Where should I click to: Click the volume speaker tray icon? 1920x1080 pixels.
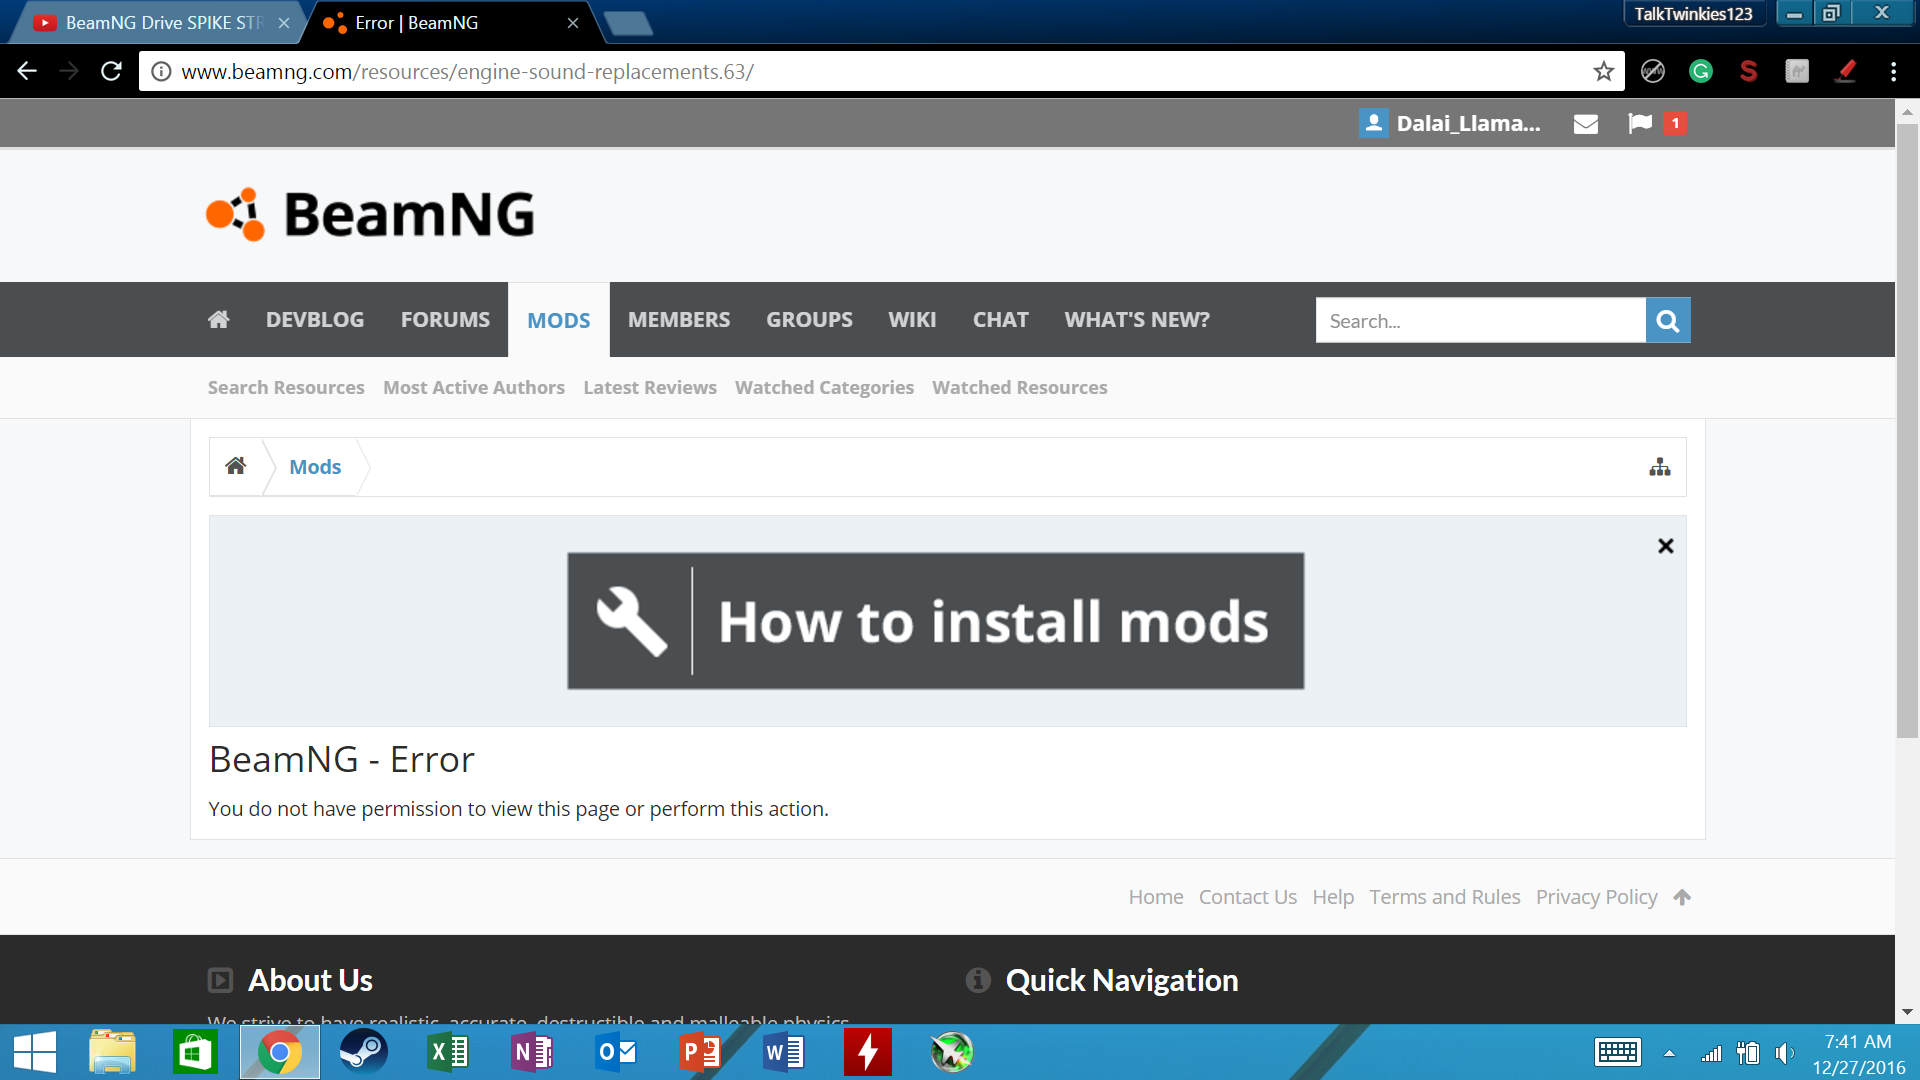click(x=1784, y=1053)
